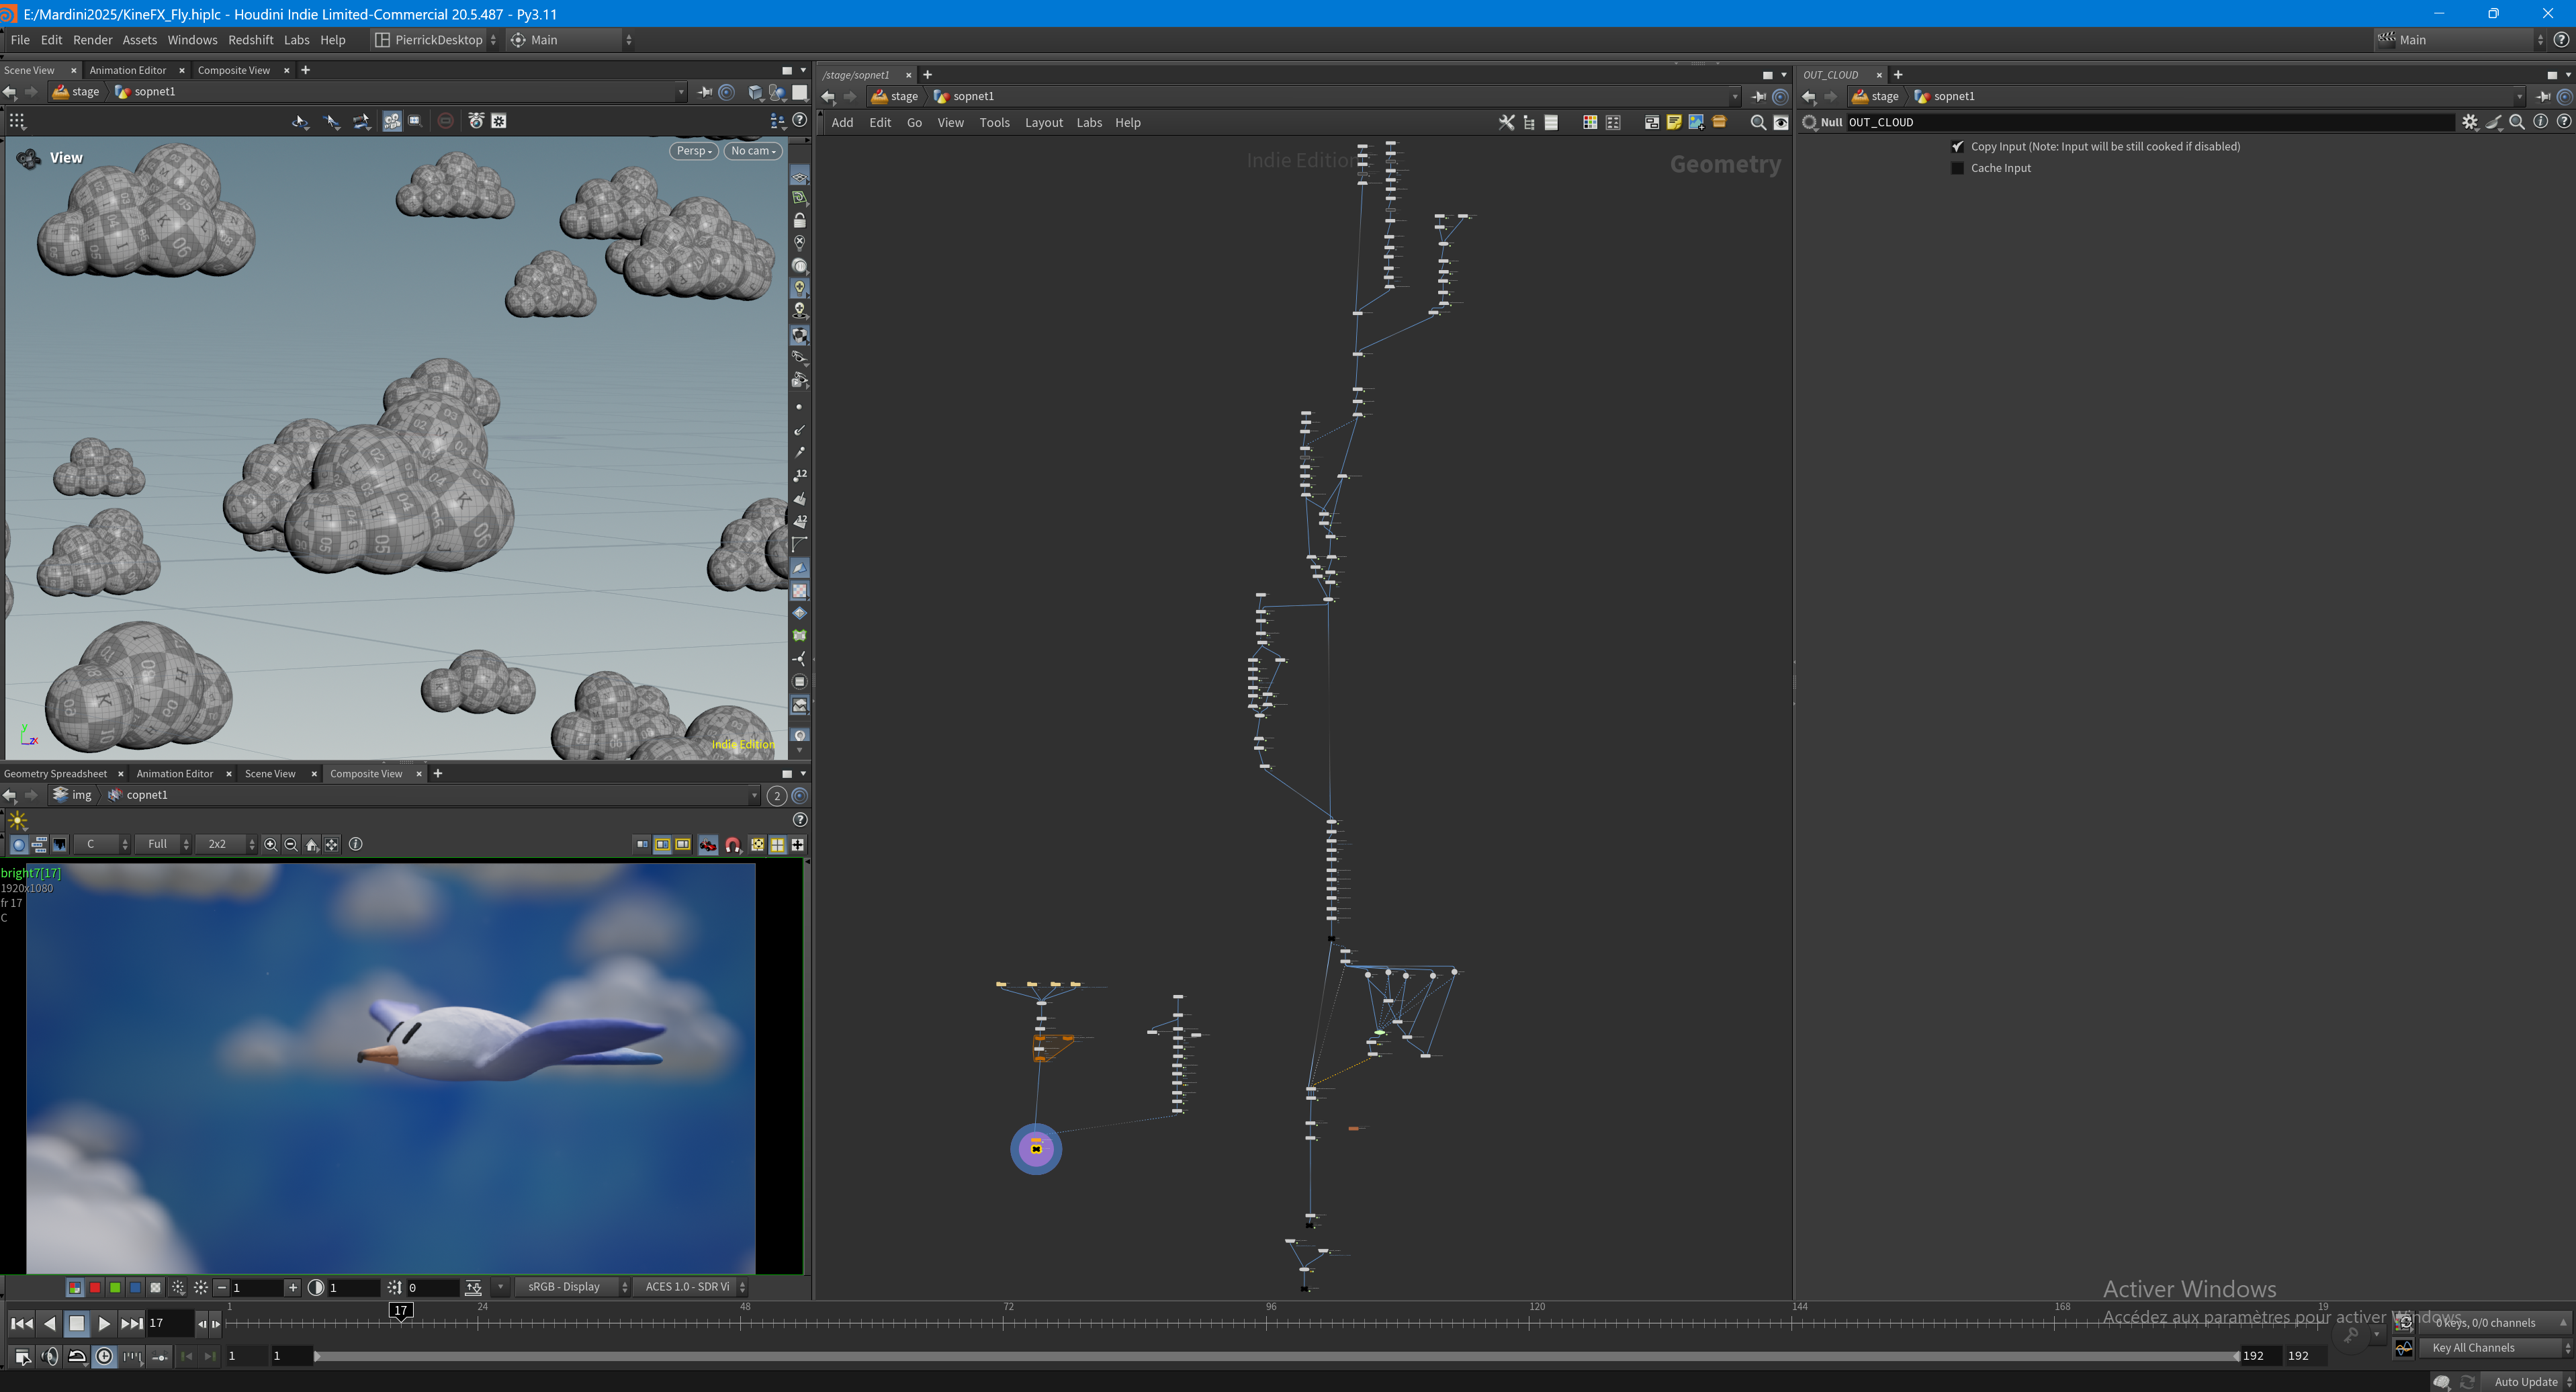Image resolution: width=2576 pixels, height=1392 pixels.
Task: Open the sRGB - Display dropdown
Action: [572, 1287]
